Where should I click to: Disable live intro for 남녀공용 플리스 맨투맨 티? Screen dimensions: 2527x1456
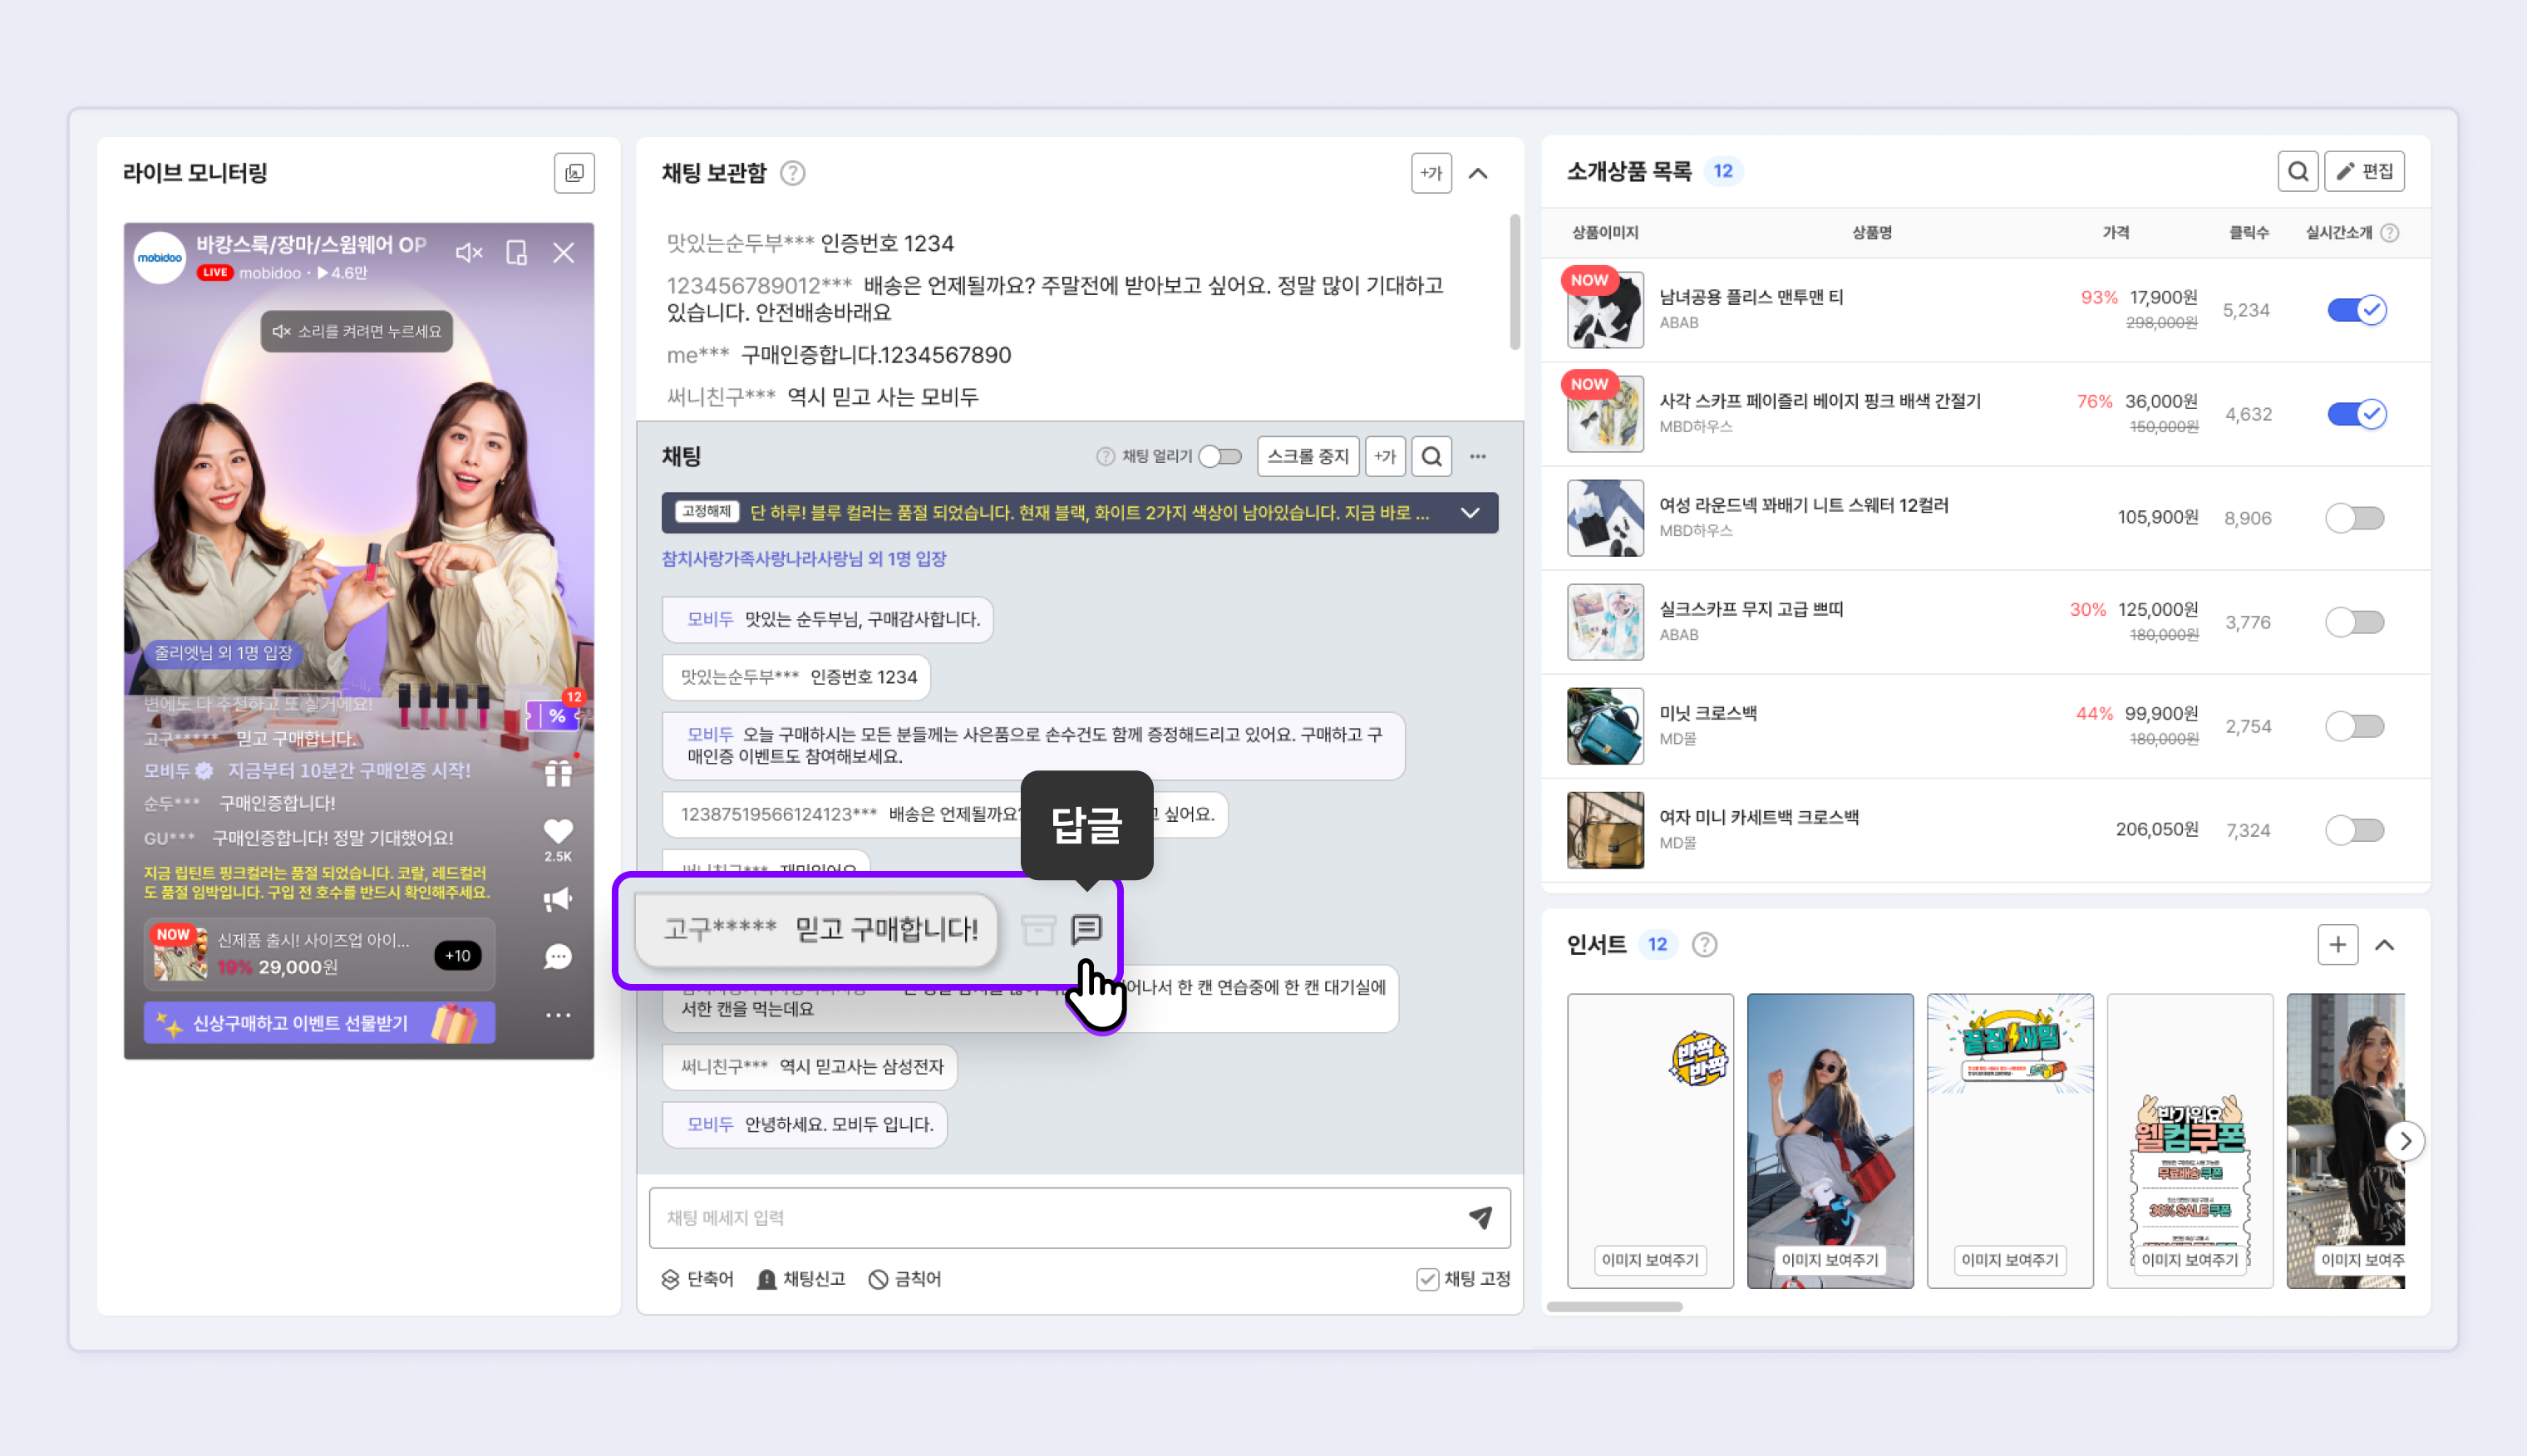pos(2356,310)
